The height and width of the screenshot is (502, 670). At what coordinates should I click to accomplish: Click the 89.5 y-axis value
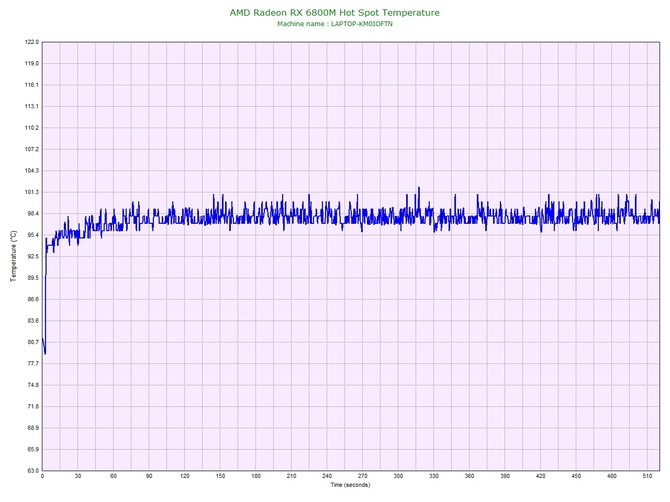33,278
